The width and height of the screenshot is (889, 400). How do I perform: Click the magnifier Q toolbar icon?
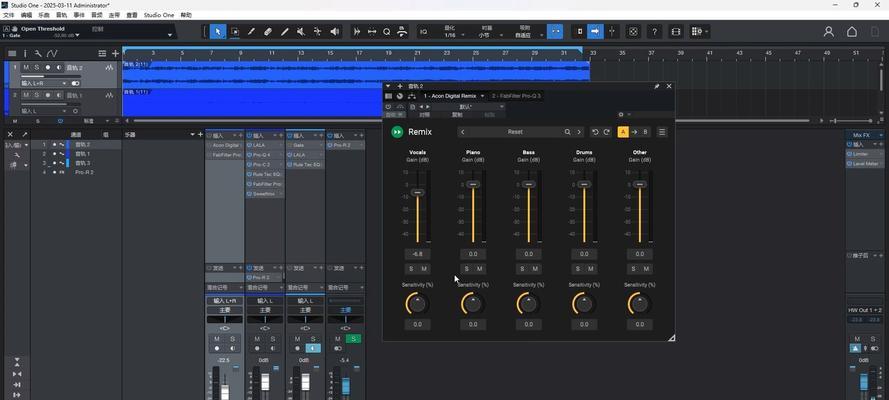point(387,32)
